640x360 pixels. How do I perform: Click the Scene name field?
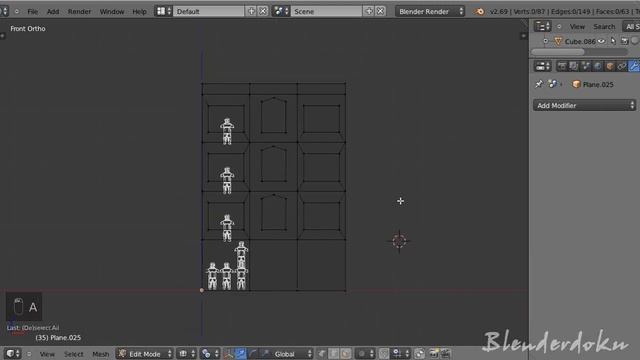[x=327, y=11]
